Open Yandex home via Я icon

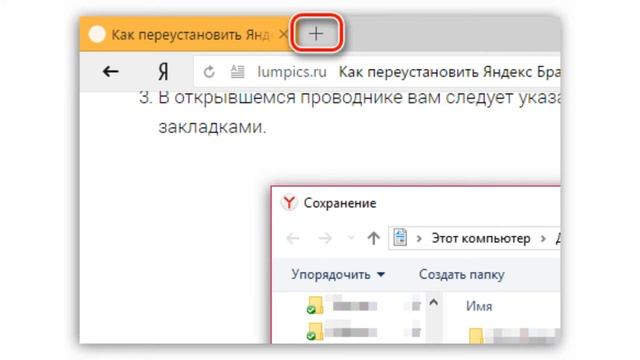(163, 72)
